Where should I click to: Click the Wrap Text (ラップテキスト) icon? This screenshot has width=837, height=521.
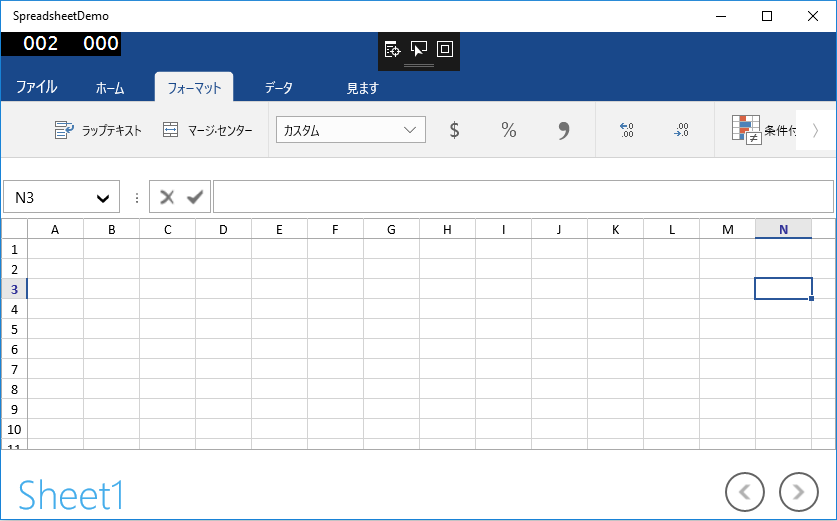[65, 130]
